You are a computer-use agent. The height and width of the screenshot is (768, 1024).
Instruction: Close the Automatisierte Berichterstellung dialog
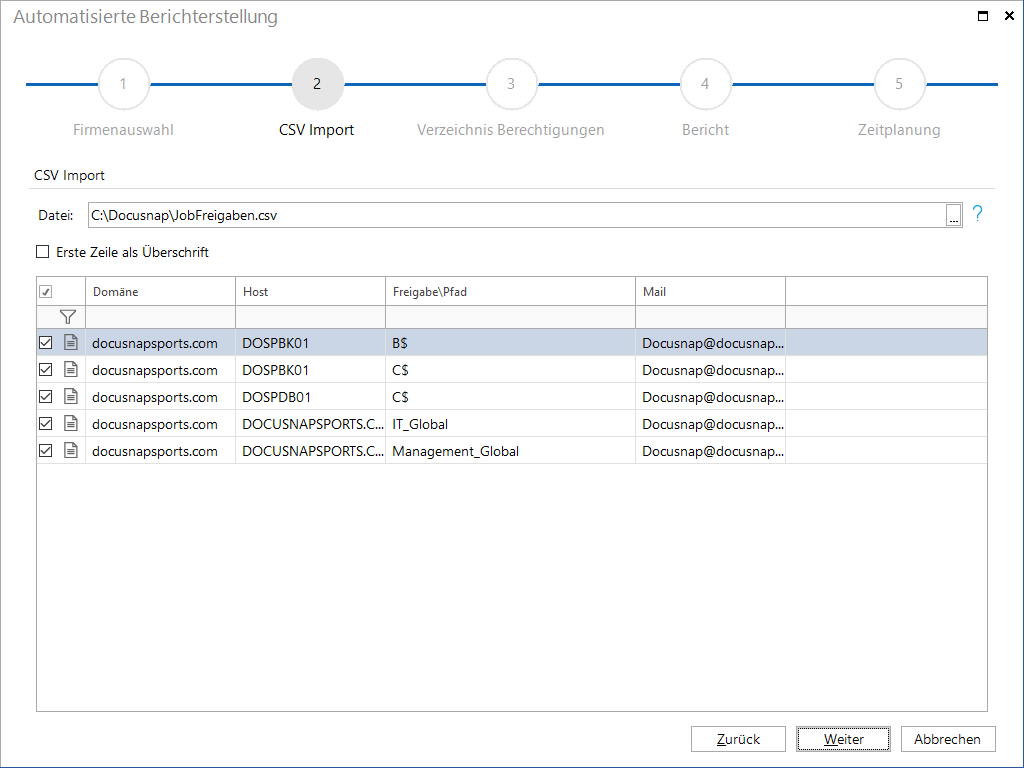coord(1009,16)
